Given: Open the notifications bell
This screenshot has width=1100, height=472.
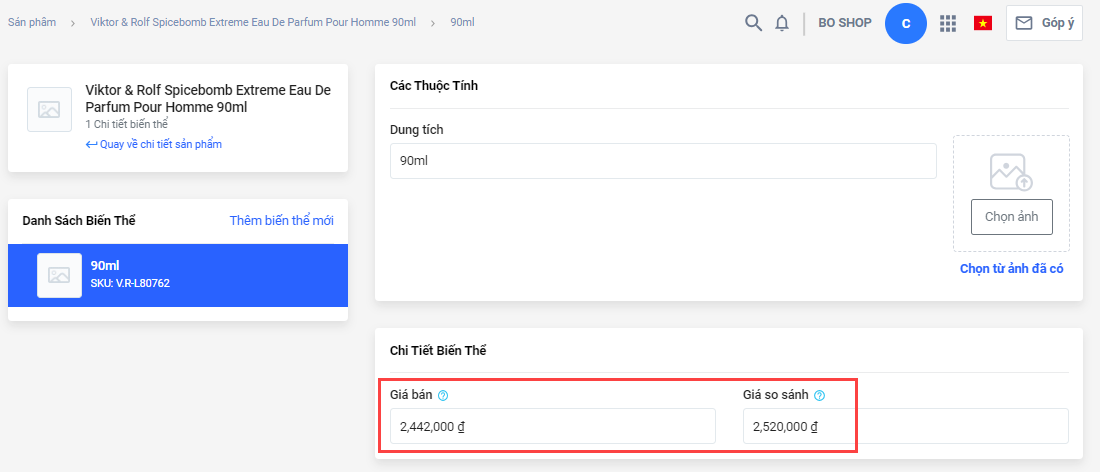Looking at the screenshot, I should pos(782,23).
